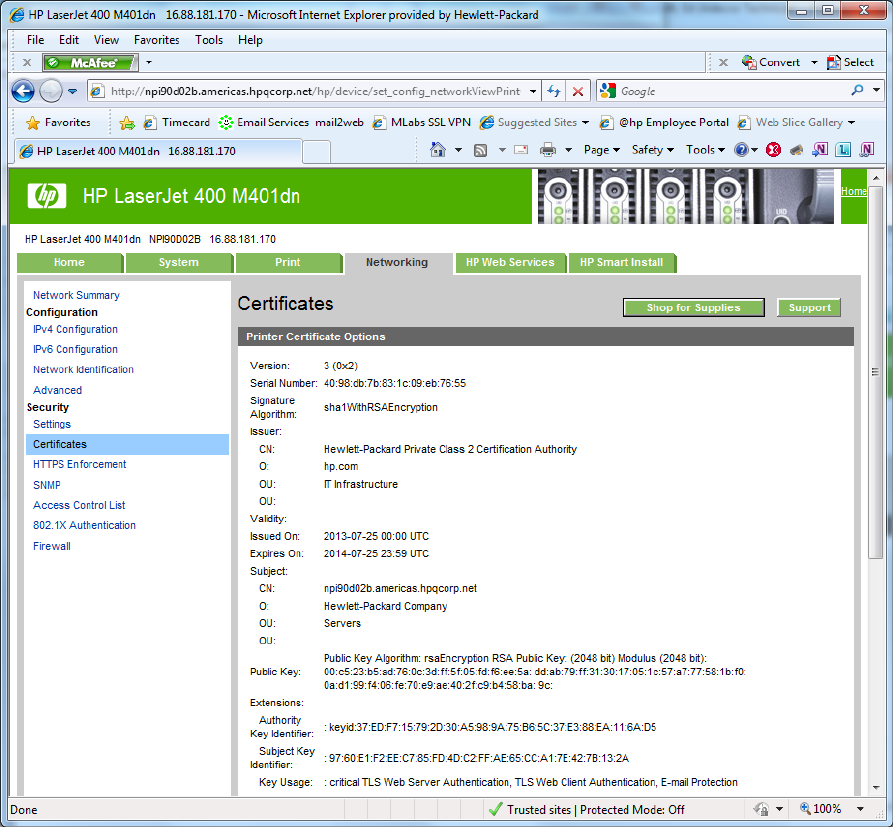Open the Convert dropdown arrow
The width and height of the screenshot is (893, 827).
814,62
